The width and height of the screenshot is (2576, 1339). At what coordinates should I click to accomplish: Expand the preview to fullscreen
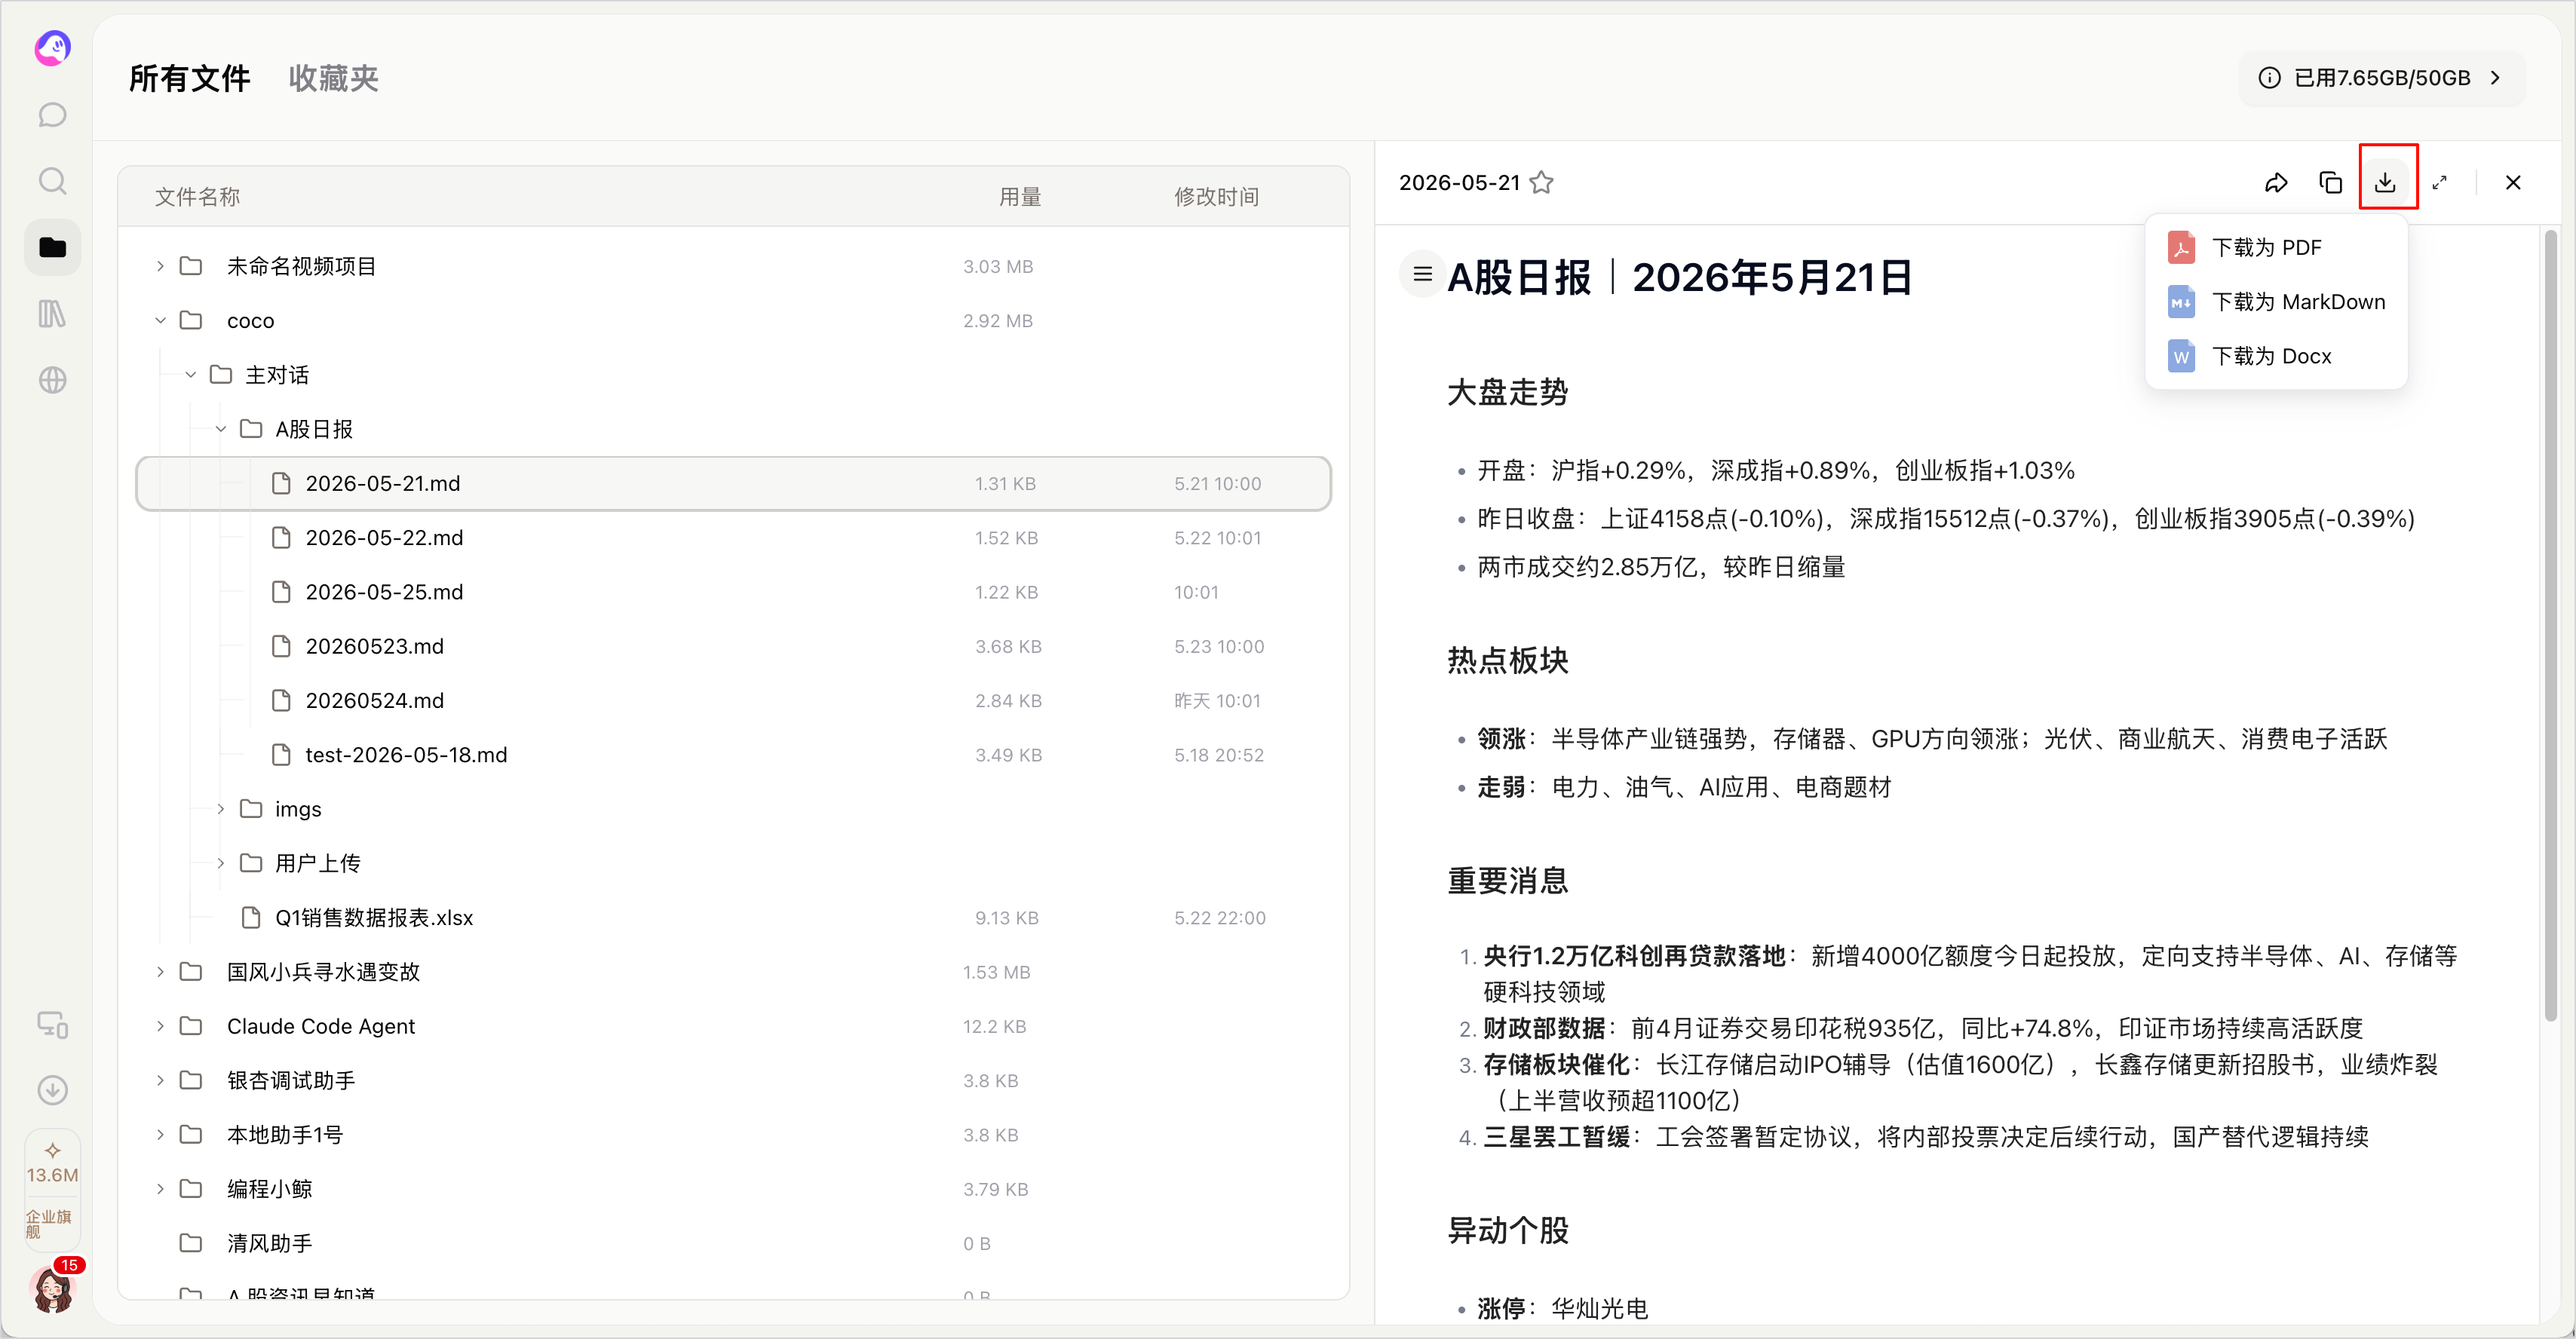tap(2440, 182)
